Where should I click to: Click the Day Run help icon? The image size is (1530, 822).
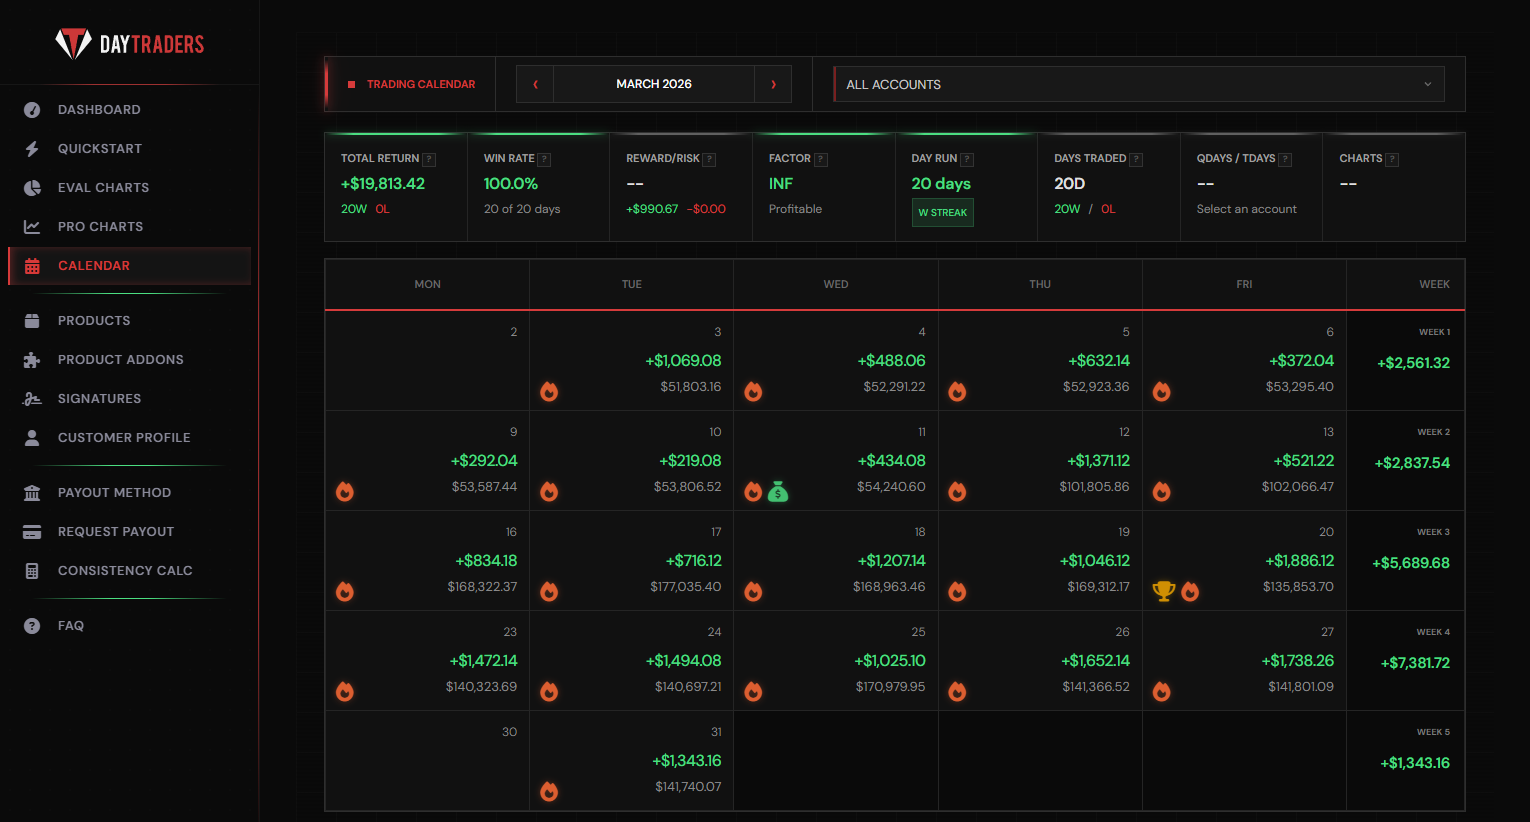coord(967,159)
